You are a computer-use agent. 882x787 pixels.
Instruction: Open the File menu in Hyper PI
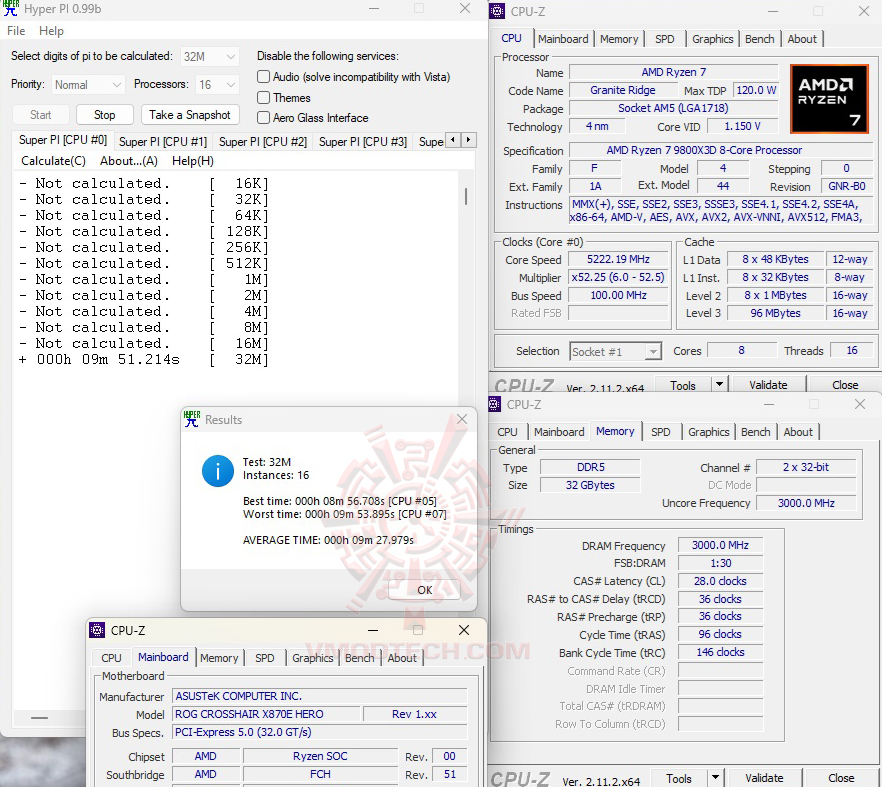pos(16,31)
